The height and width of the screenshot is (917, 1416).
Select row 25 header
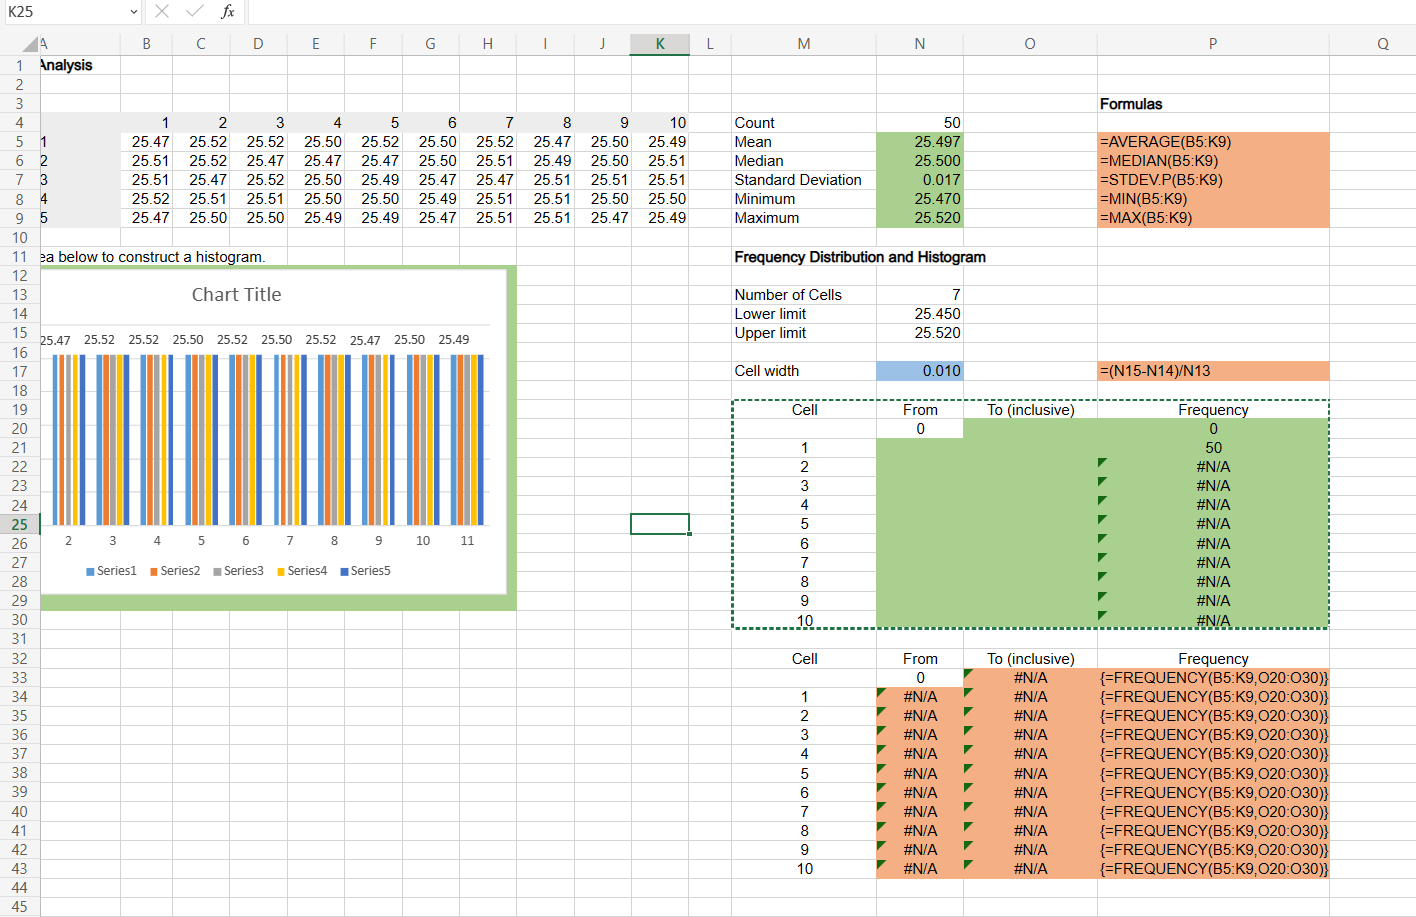[19, 524]
